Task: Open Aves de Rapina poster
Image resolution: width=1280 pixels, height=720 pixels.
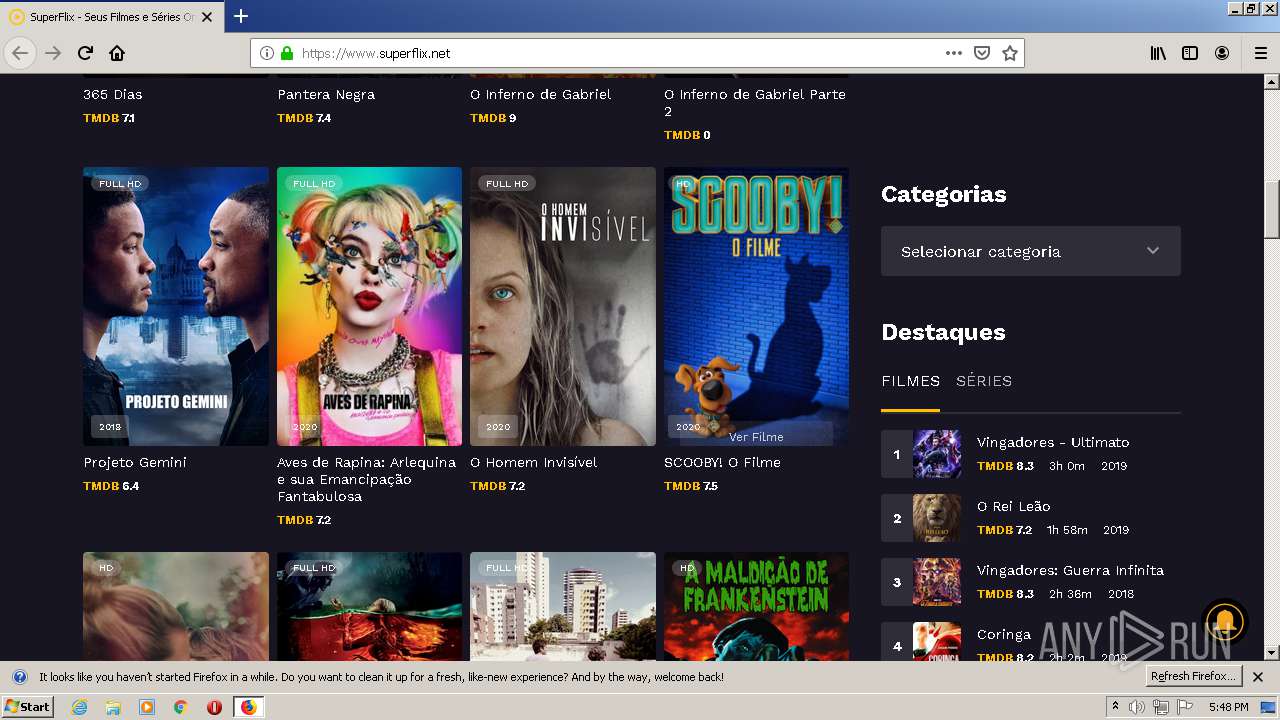Action: coord(369,306)
